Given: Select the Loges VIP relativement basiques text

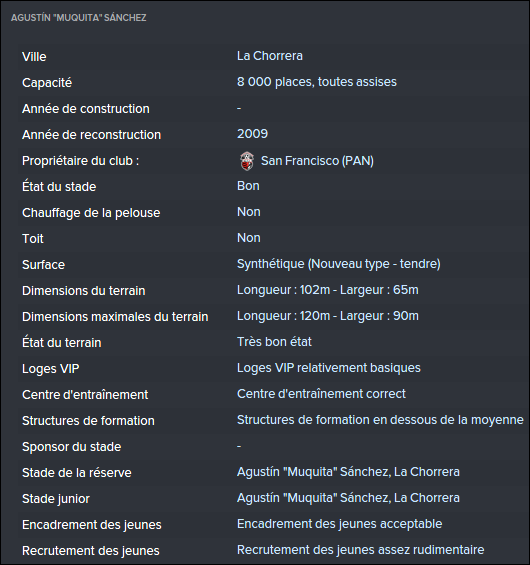Looking at the screenshot, I should coord(329,368).
